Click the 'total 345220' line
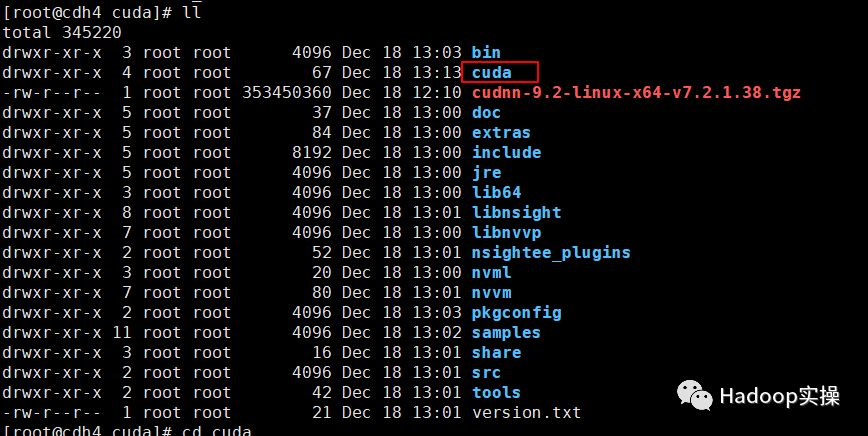This screenshot has width=868, height=436. click(x=61, y=32)
